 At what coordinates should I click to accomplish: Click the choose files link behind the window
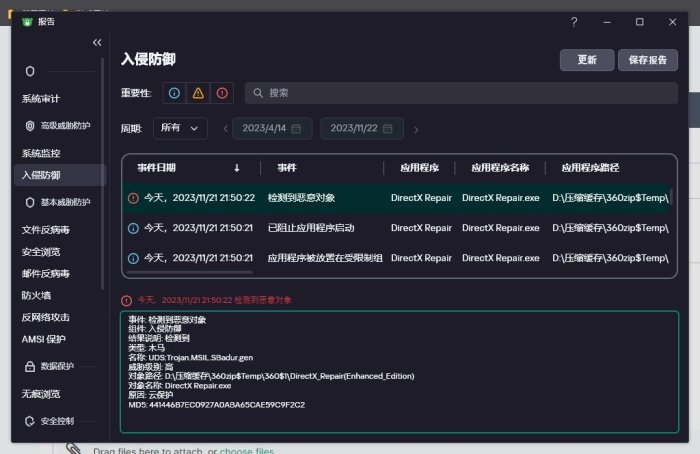[246, 451]
